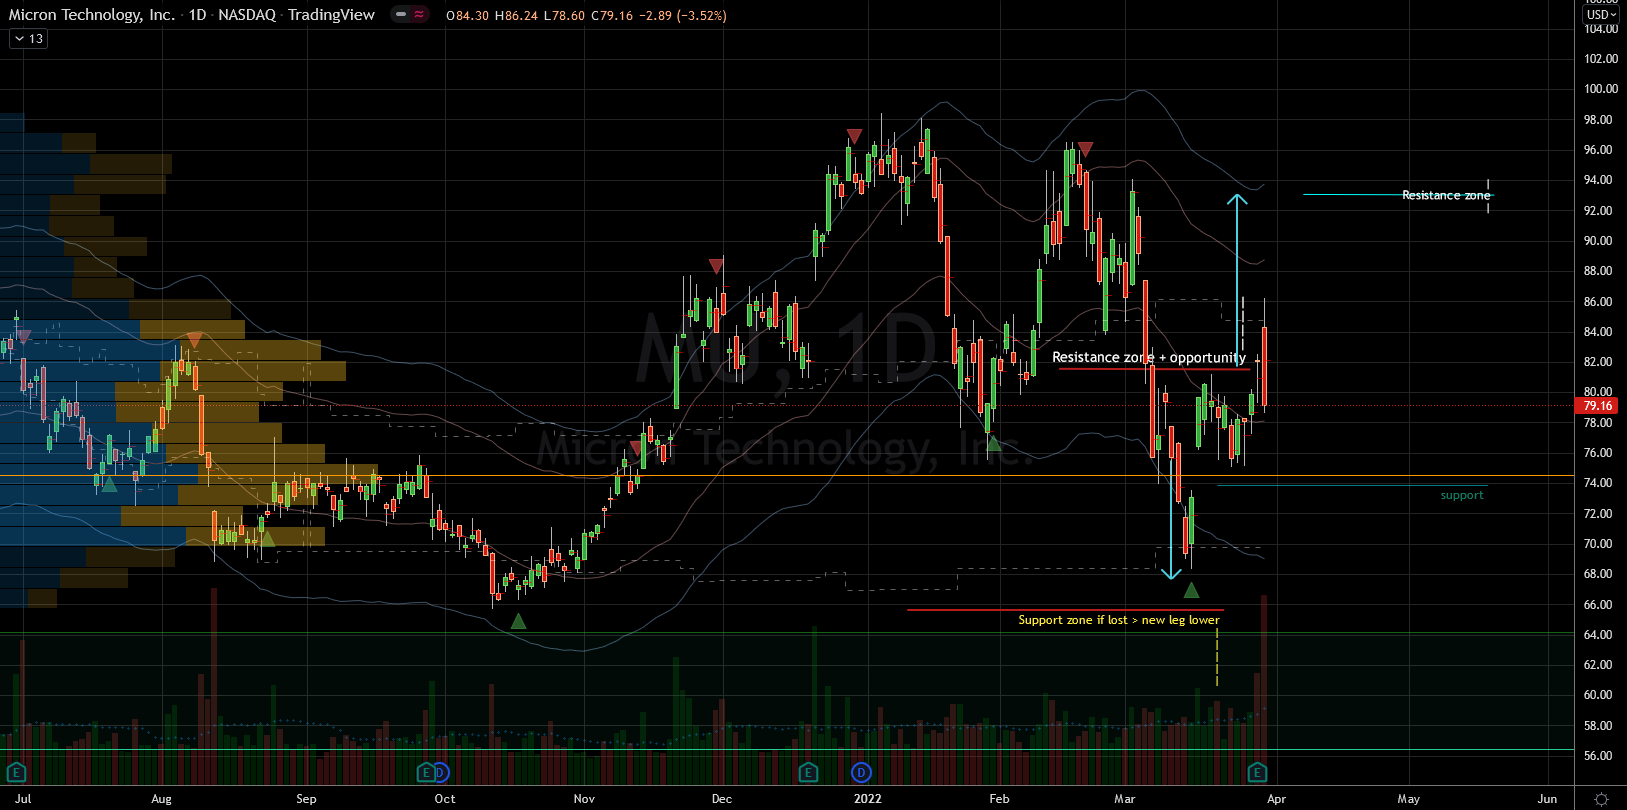Select green up signal triangle in mid-July
1627x810 pixels.
point(110,485)
